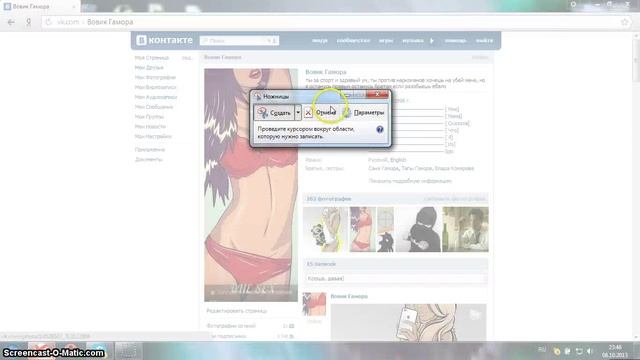Click the clock in the system tray
Image resolution: width=640 pixels, height=360 pixels.
click(615, 351)
